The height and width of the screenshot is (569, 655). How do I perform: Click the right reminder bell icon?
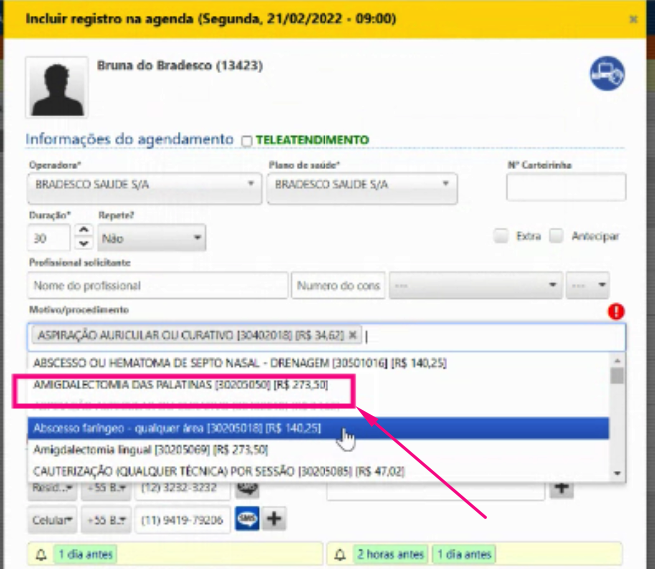(x=340, y=555)
